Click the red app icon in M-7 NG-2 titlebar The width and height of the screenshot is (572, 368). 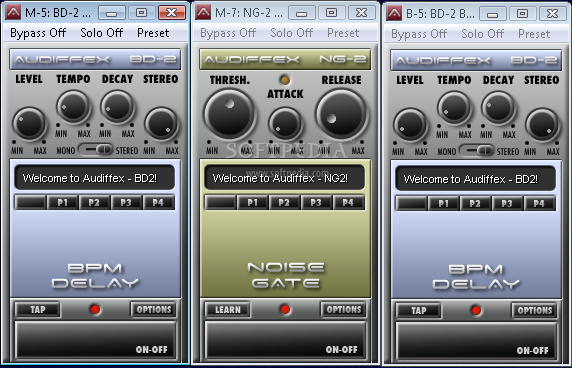click(x=203, y=13)
